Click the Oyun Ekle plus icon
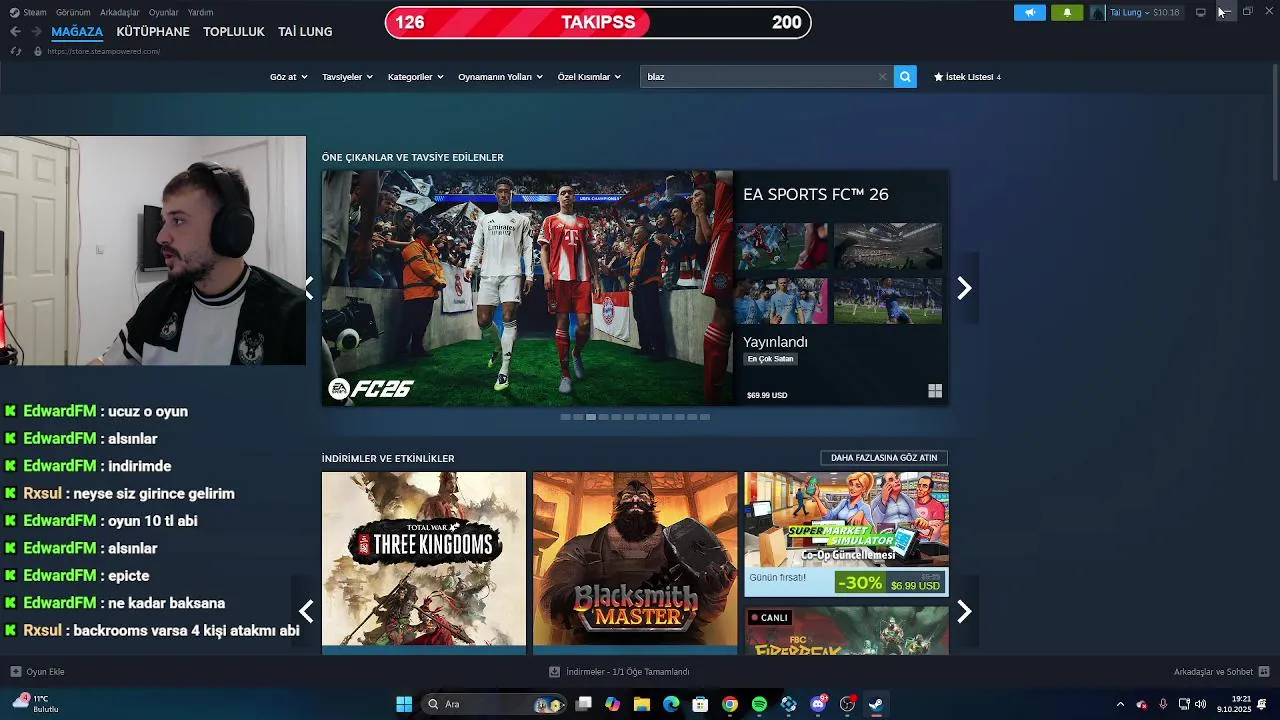Image resolution: width=1280 pixels, height=720 pixels. click(15, 672)
